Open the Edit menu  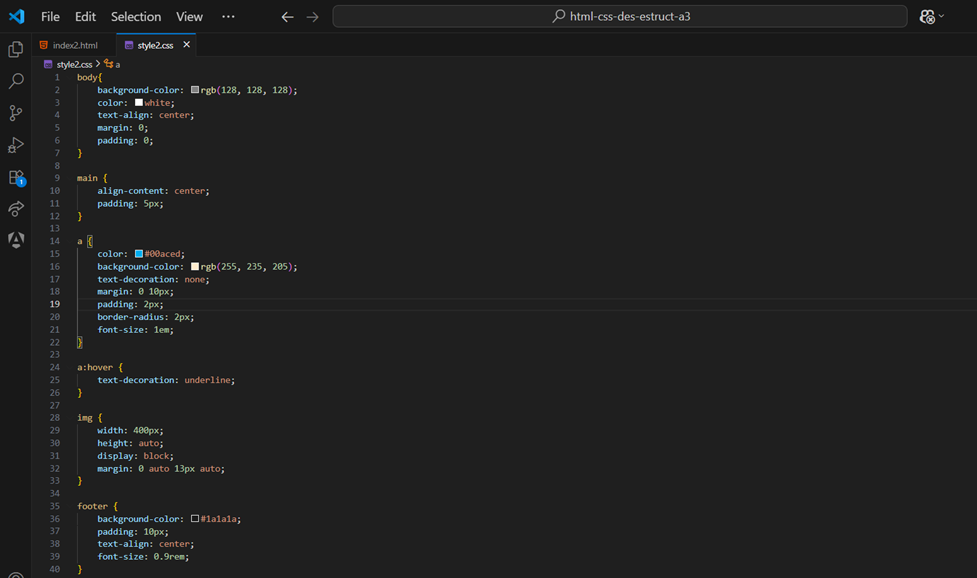(x=85, y=17)
